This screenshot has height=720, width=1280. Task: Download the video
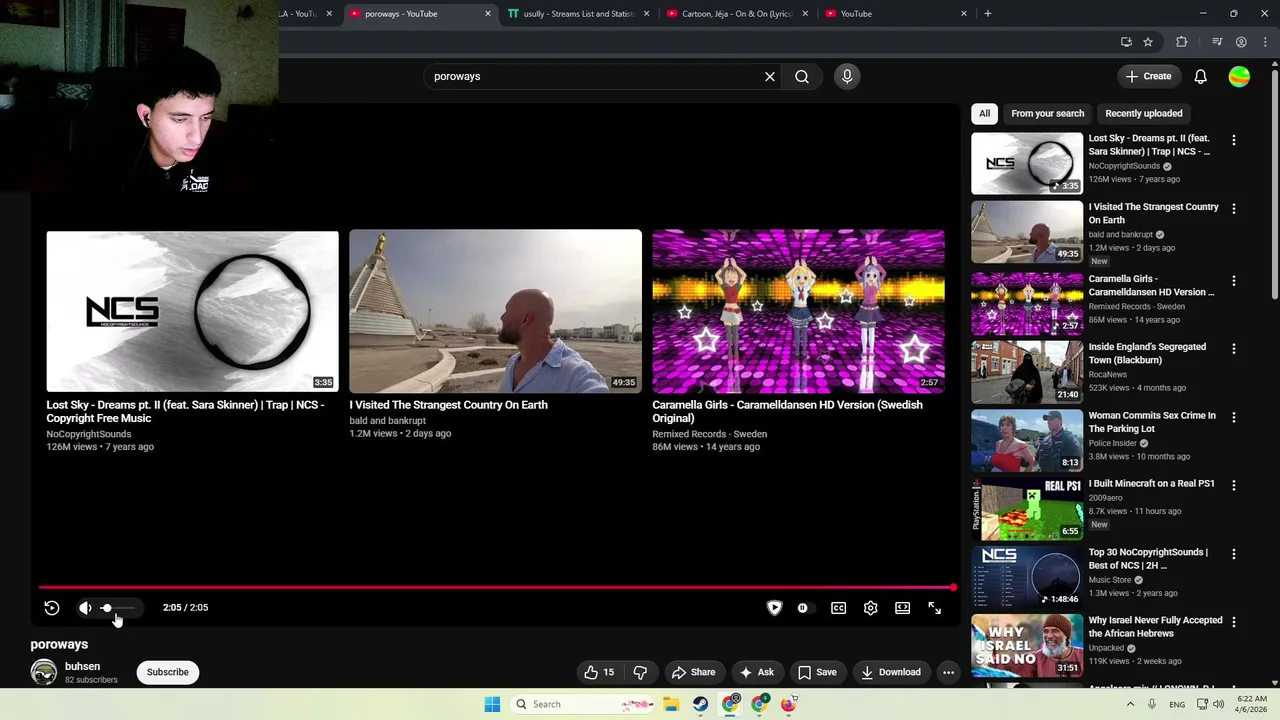click(x=890, y=672)
